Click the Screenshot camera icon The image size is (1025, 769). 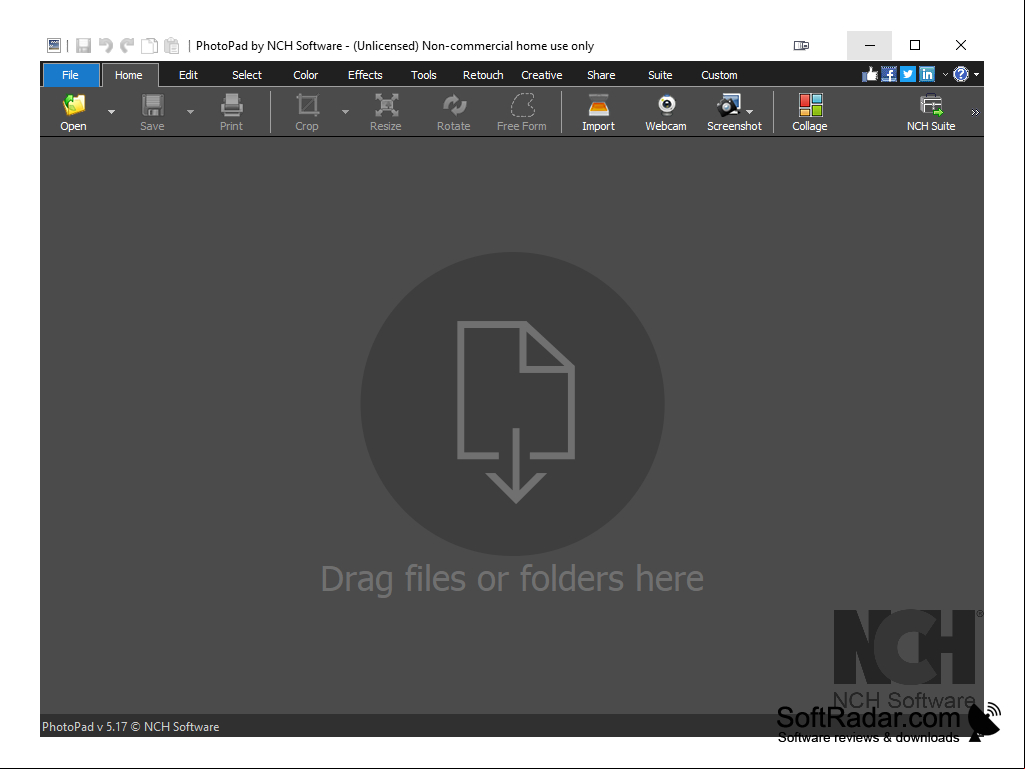pos(728,105)
